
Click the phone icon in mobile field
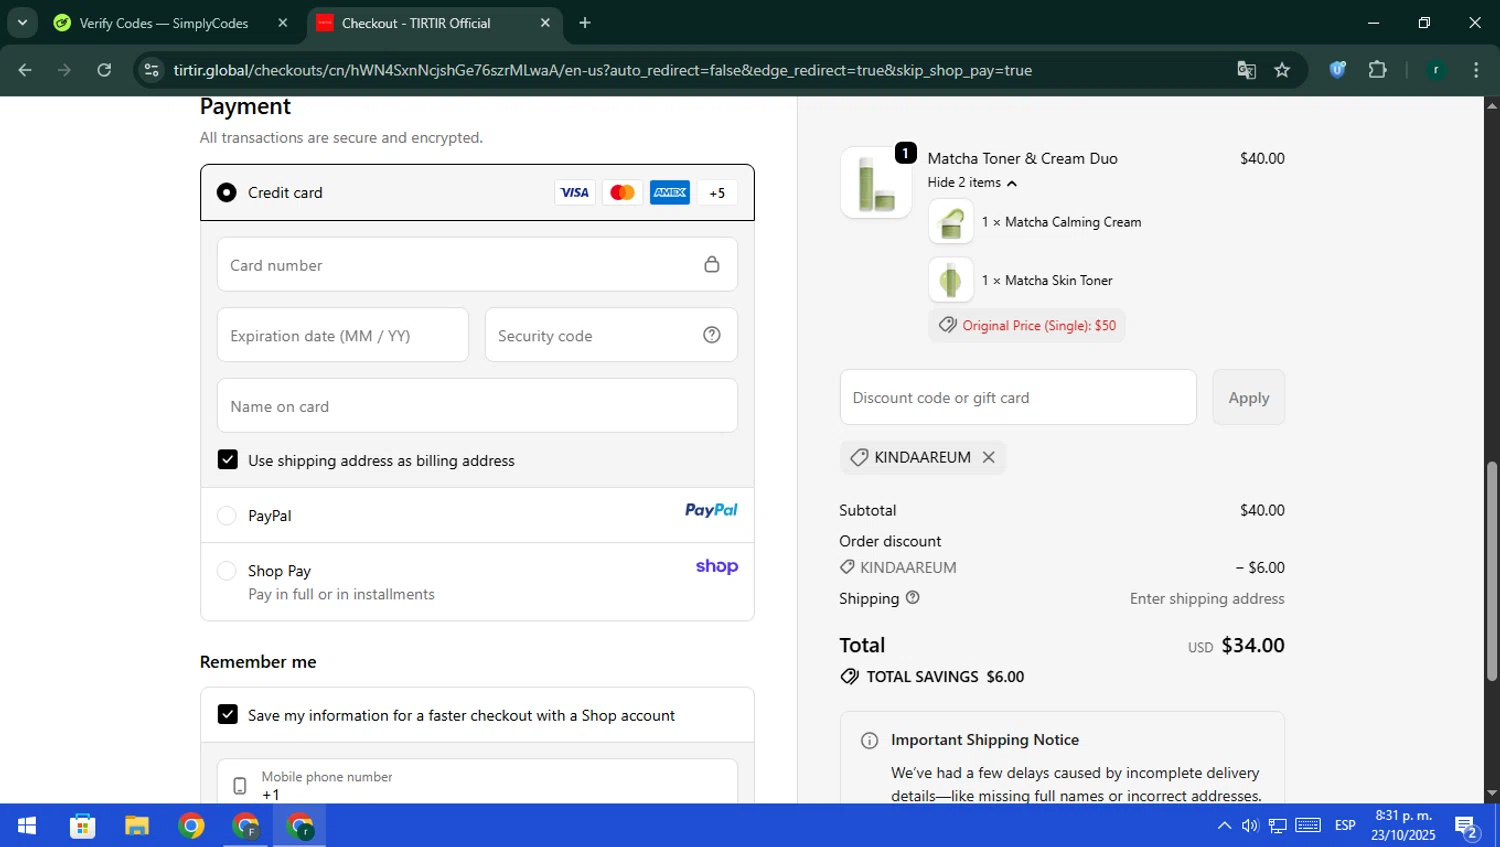point(240,786)
